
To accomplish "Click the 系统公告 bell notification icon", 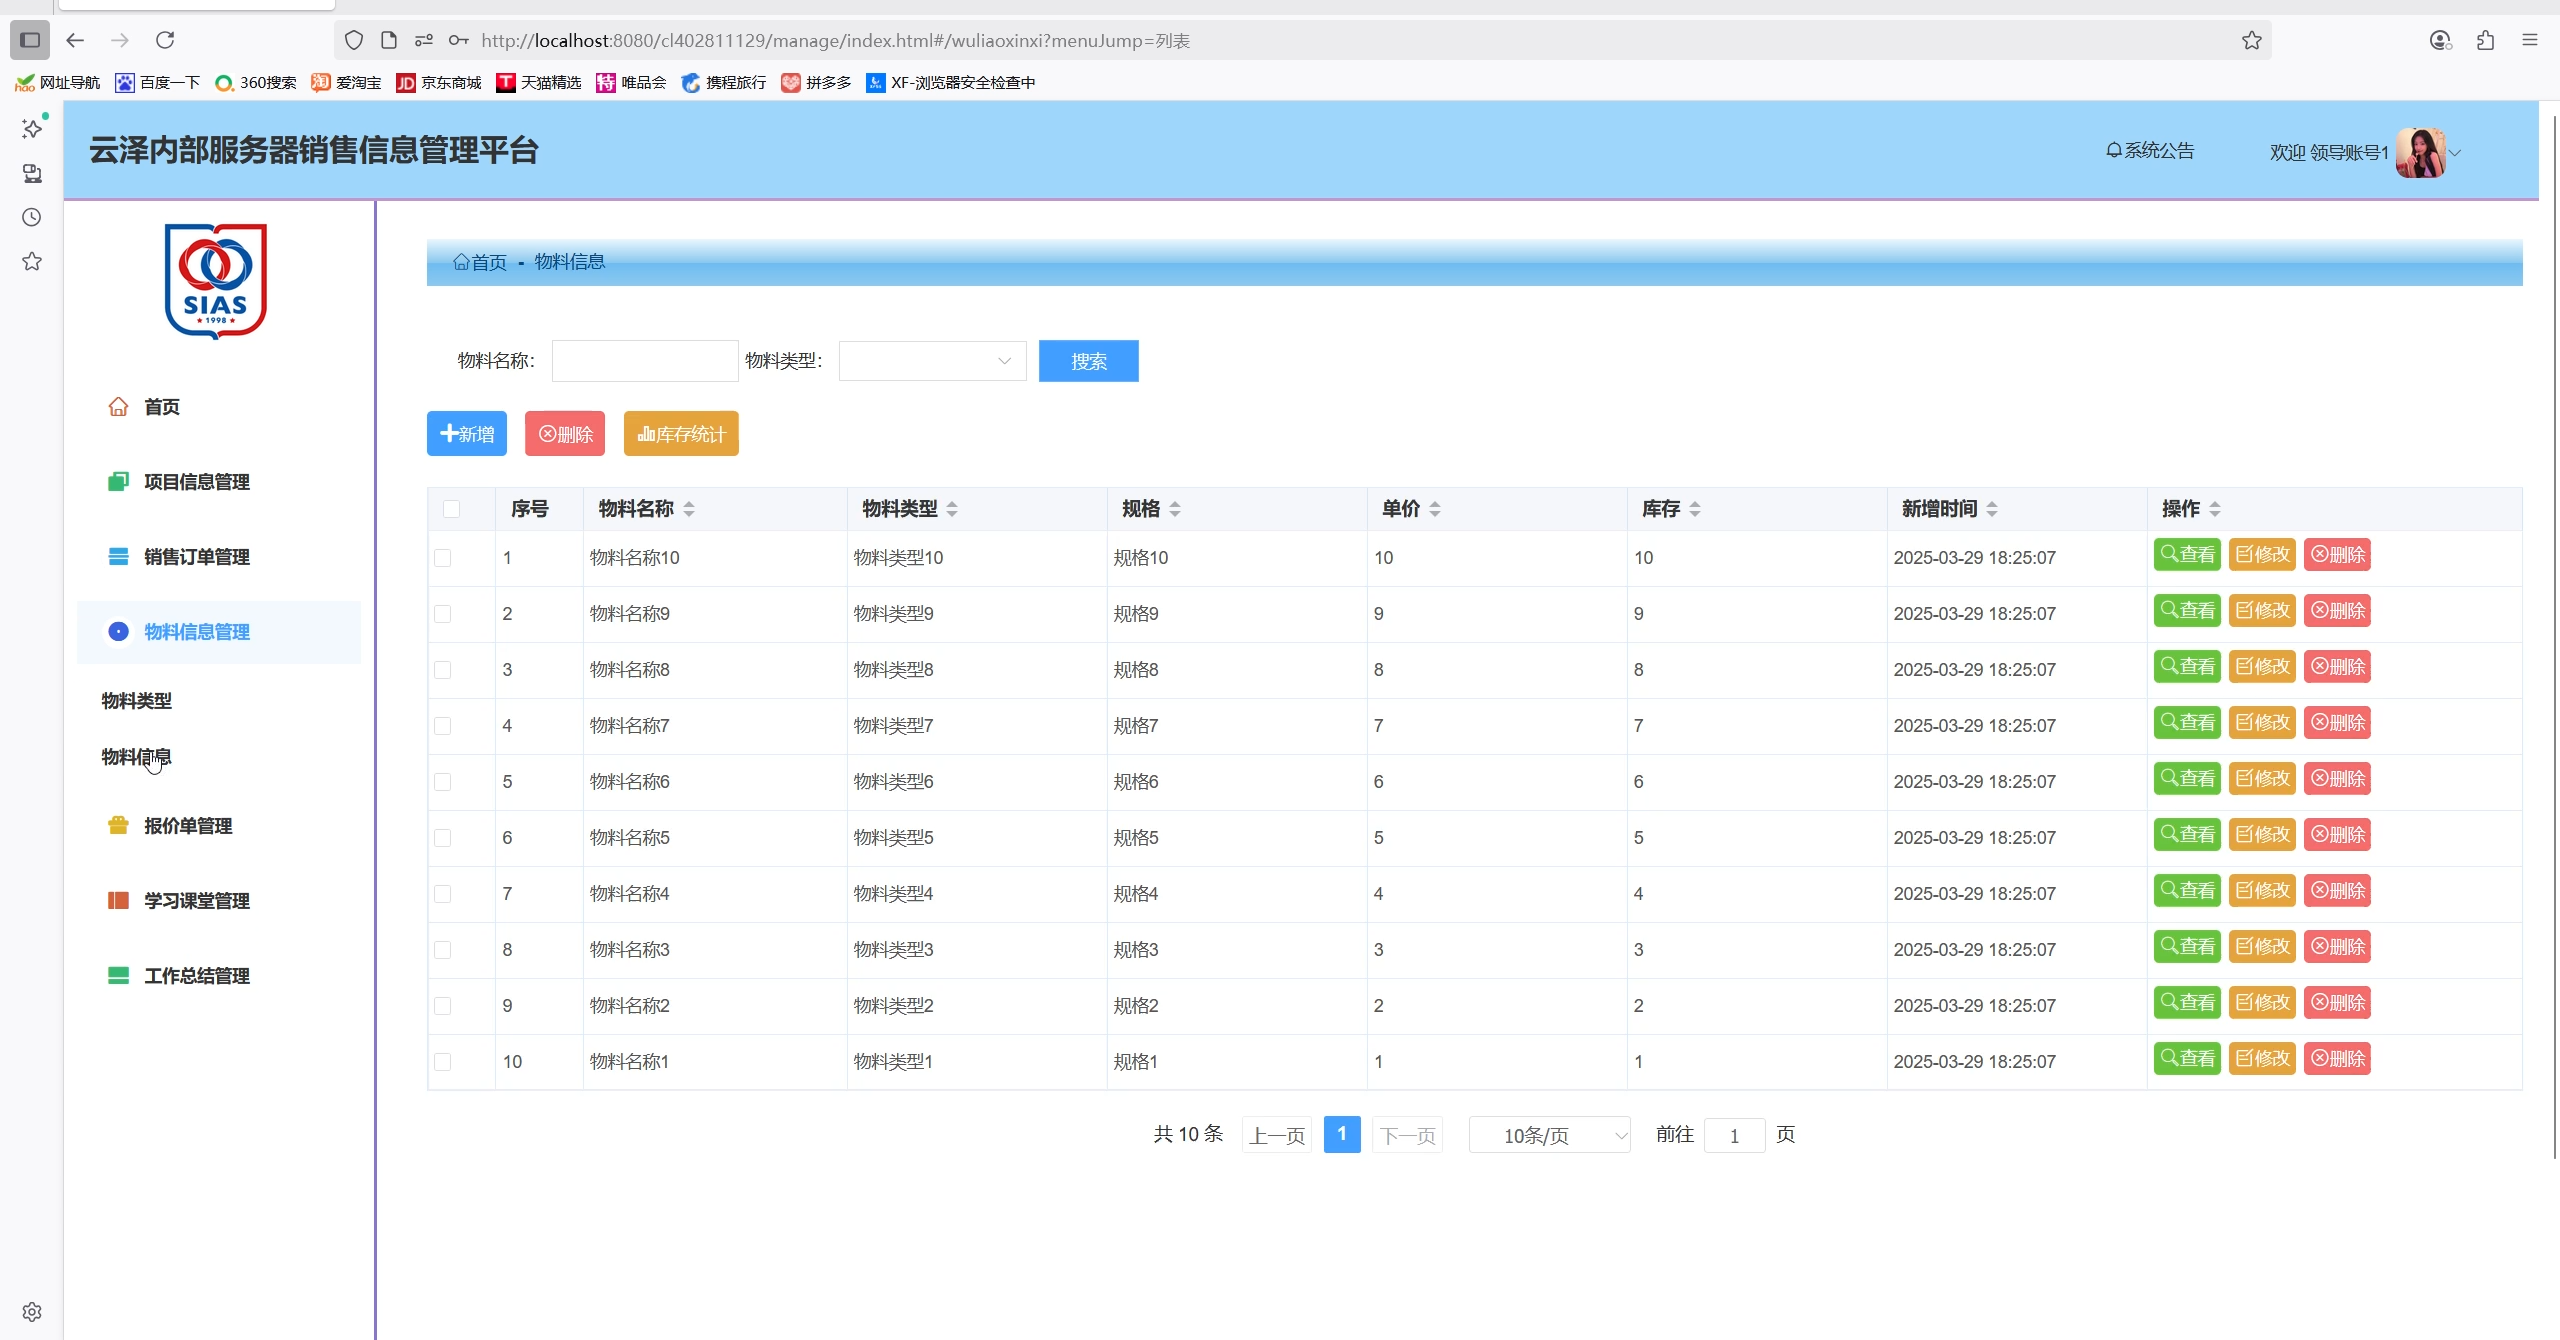I will click(2113, 150).
